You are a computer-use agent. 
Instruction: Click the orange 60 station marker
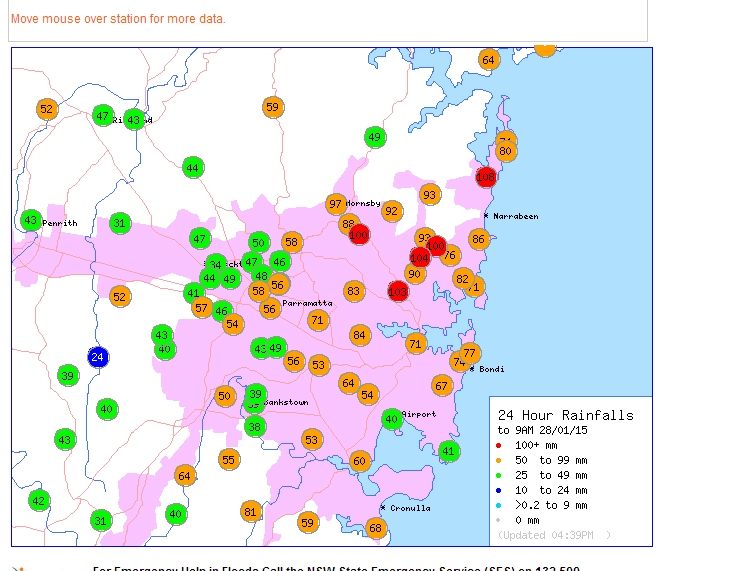point(360,461)
